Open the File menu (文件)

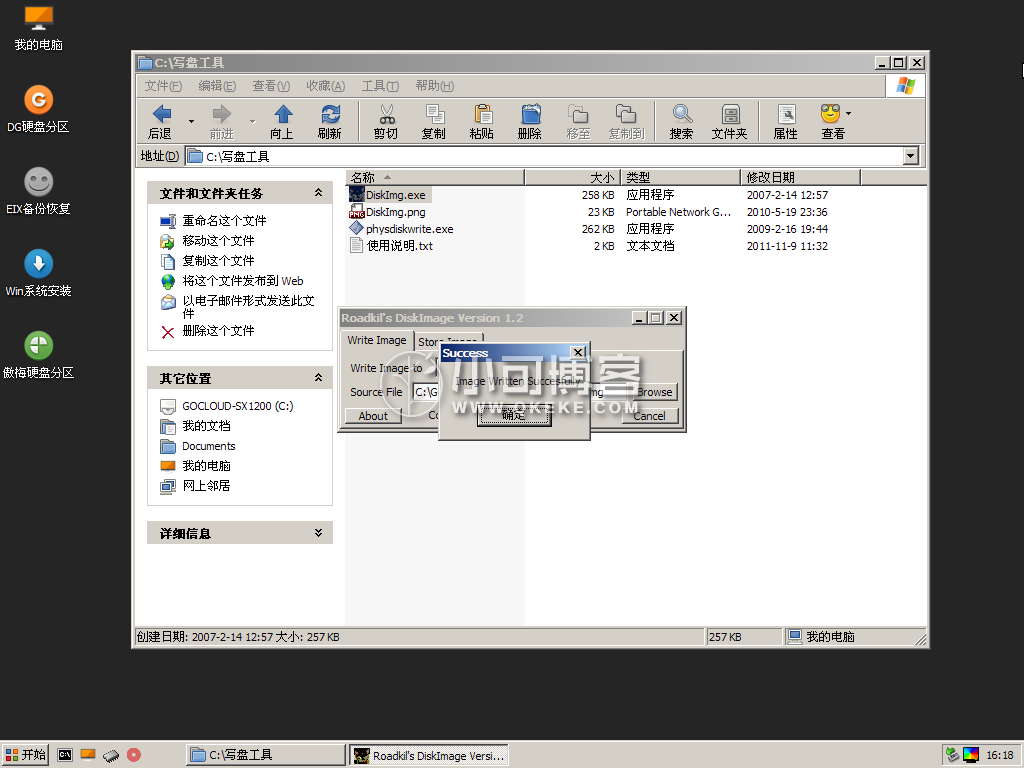tap(163, 86)
